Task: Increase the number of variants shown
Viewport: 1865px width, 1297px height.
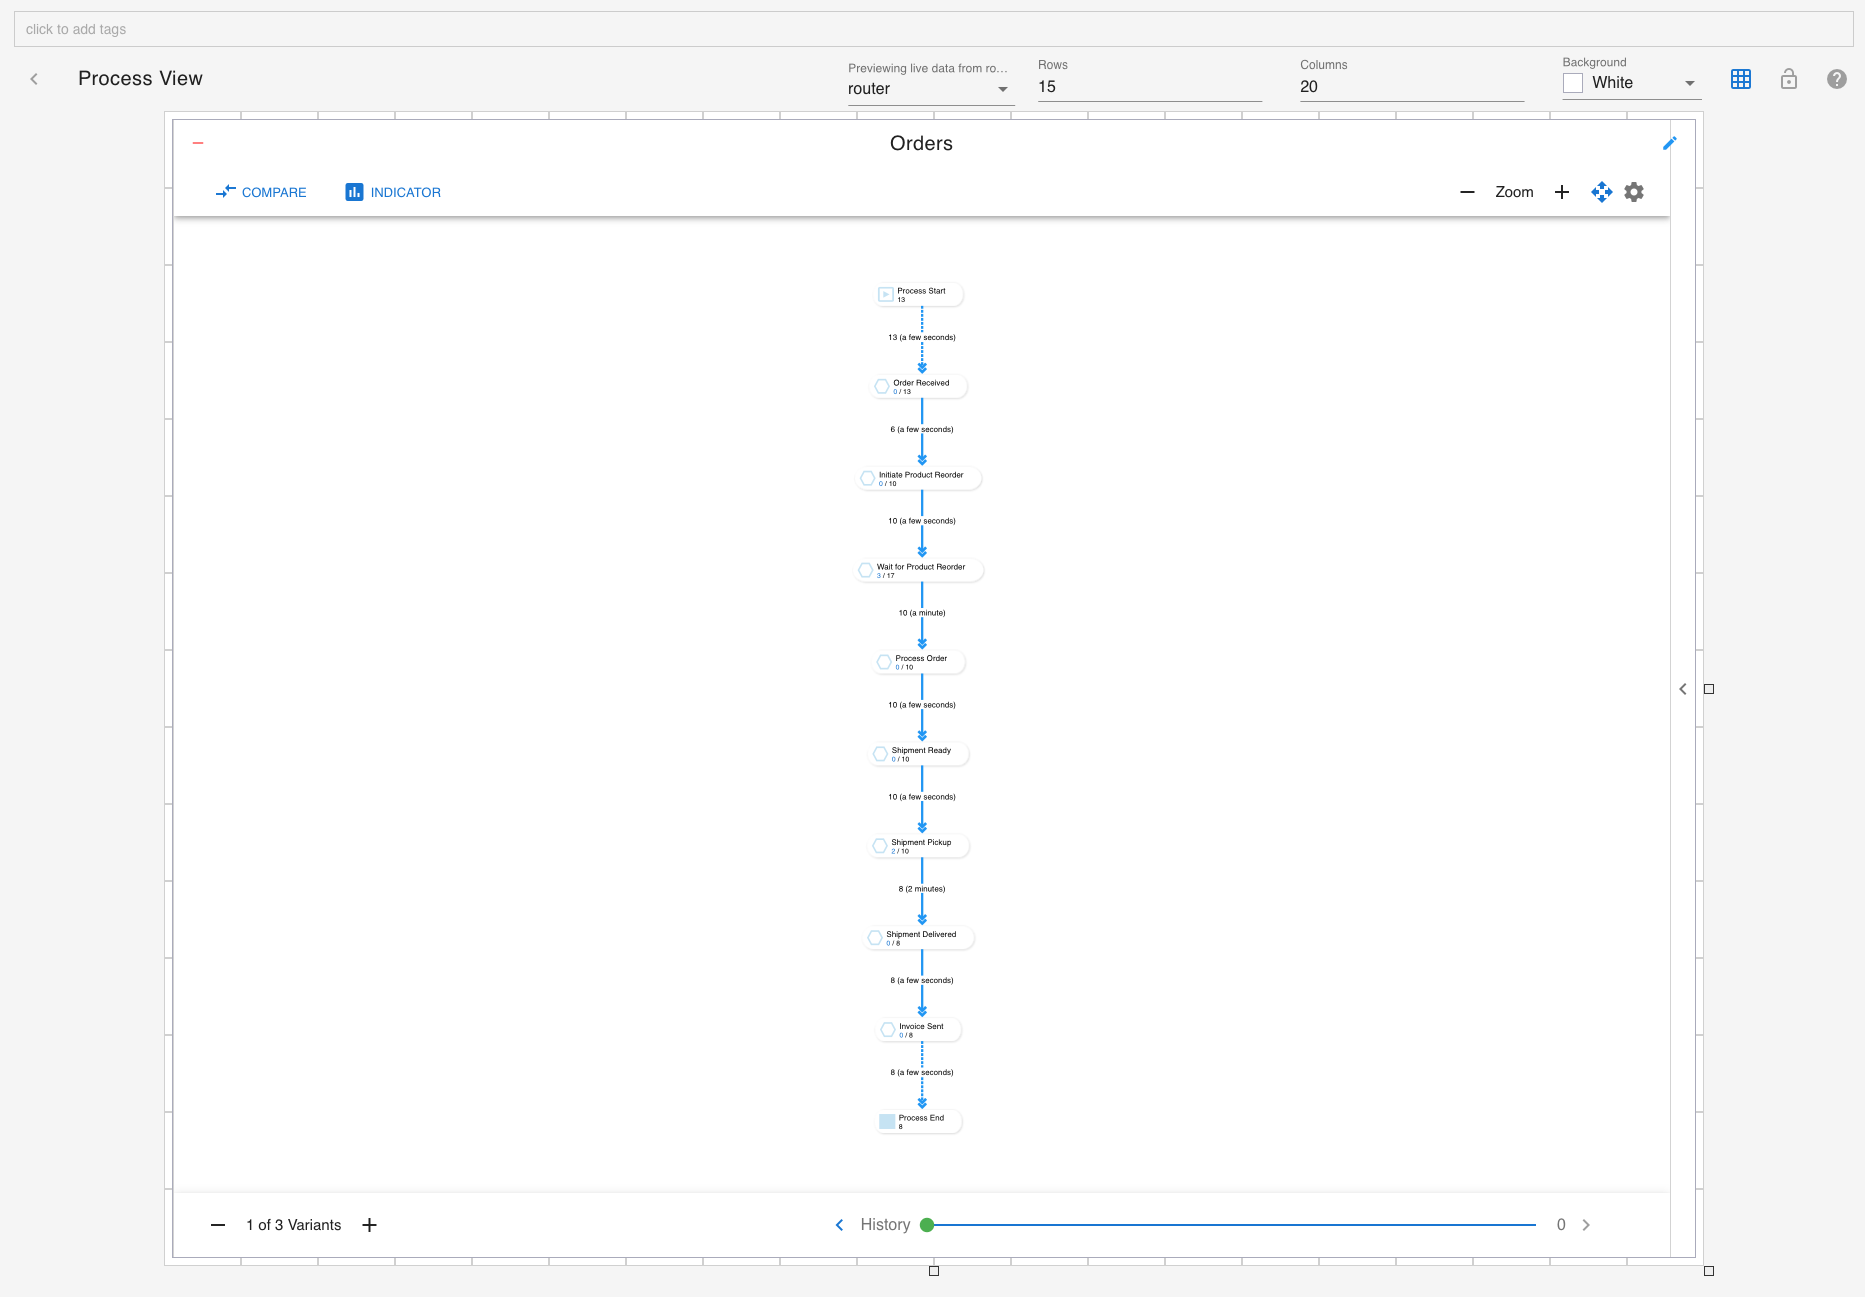Action: point(369,1225)
